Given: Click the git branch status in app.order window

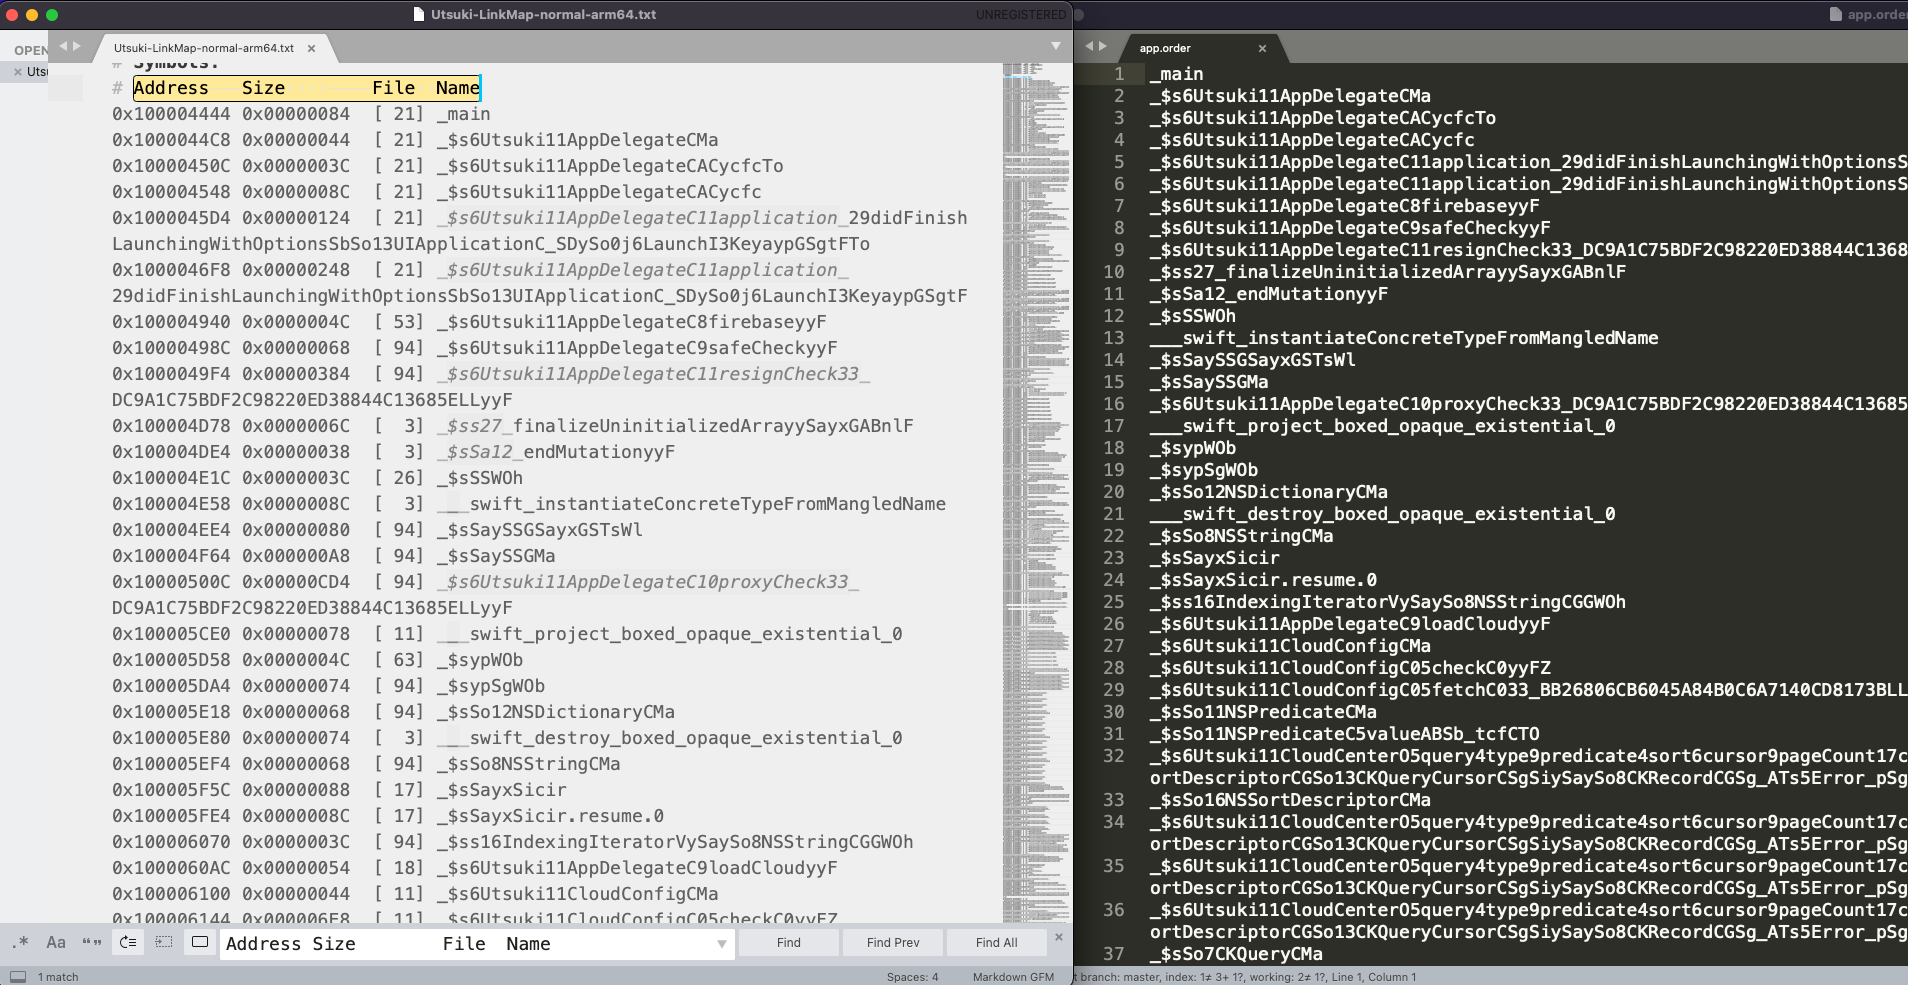Looking at the screenshot, I should [x=1245, y=977].
